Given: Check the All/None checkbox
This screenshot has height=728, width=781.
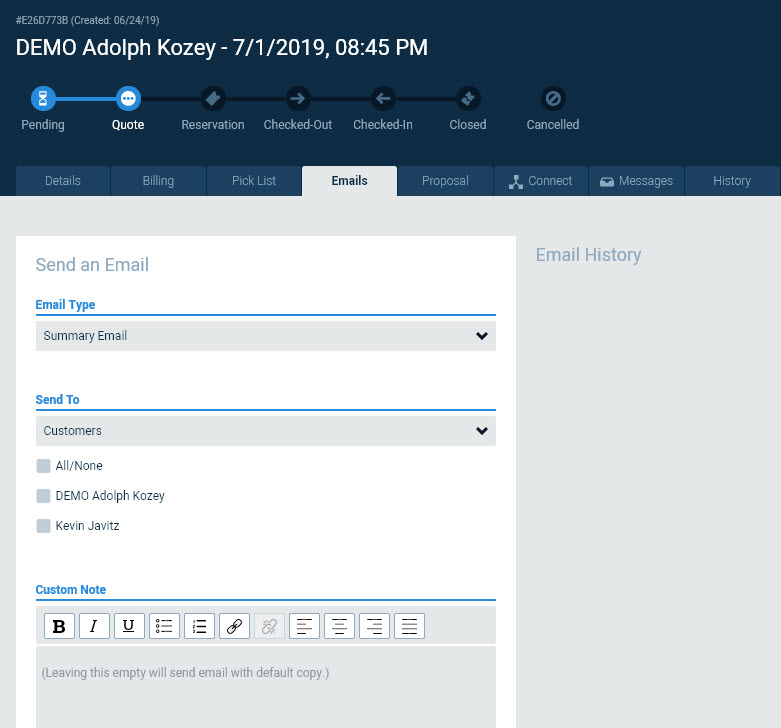Looking at the screenshot, I should [43, 466].
